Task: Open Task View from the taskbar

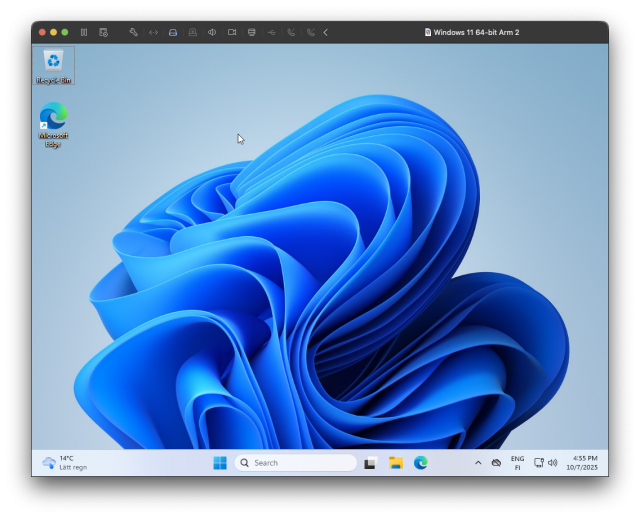Action: coord(370,463)
